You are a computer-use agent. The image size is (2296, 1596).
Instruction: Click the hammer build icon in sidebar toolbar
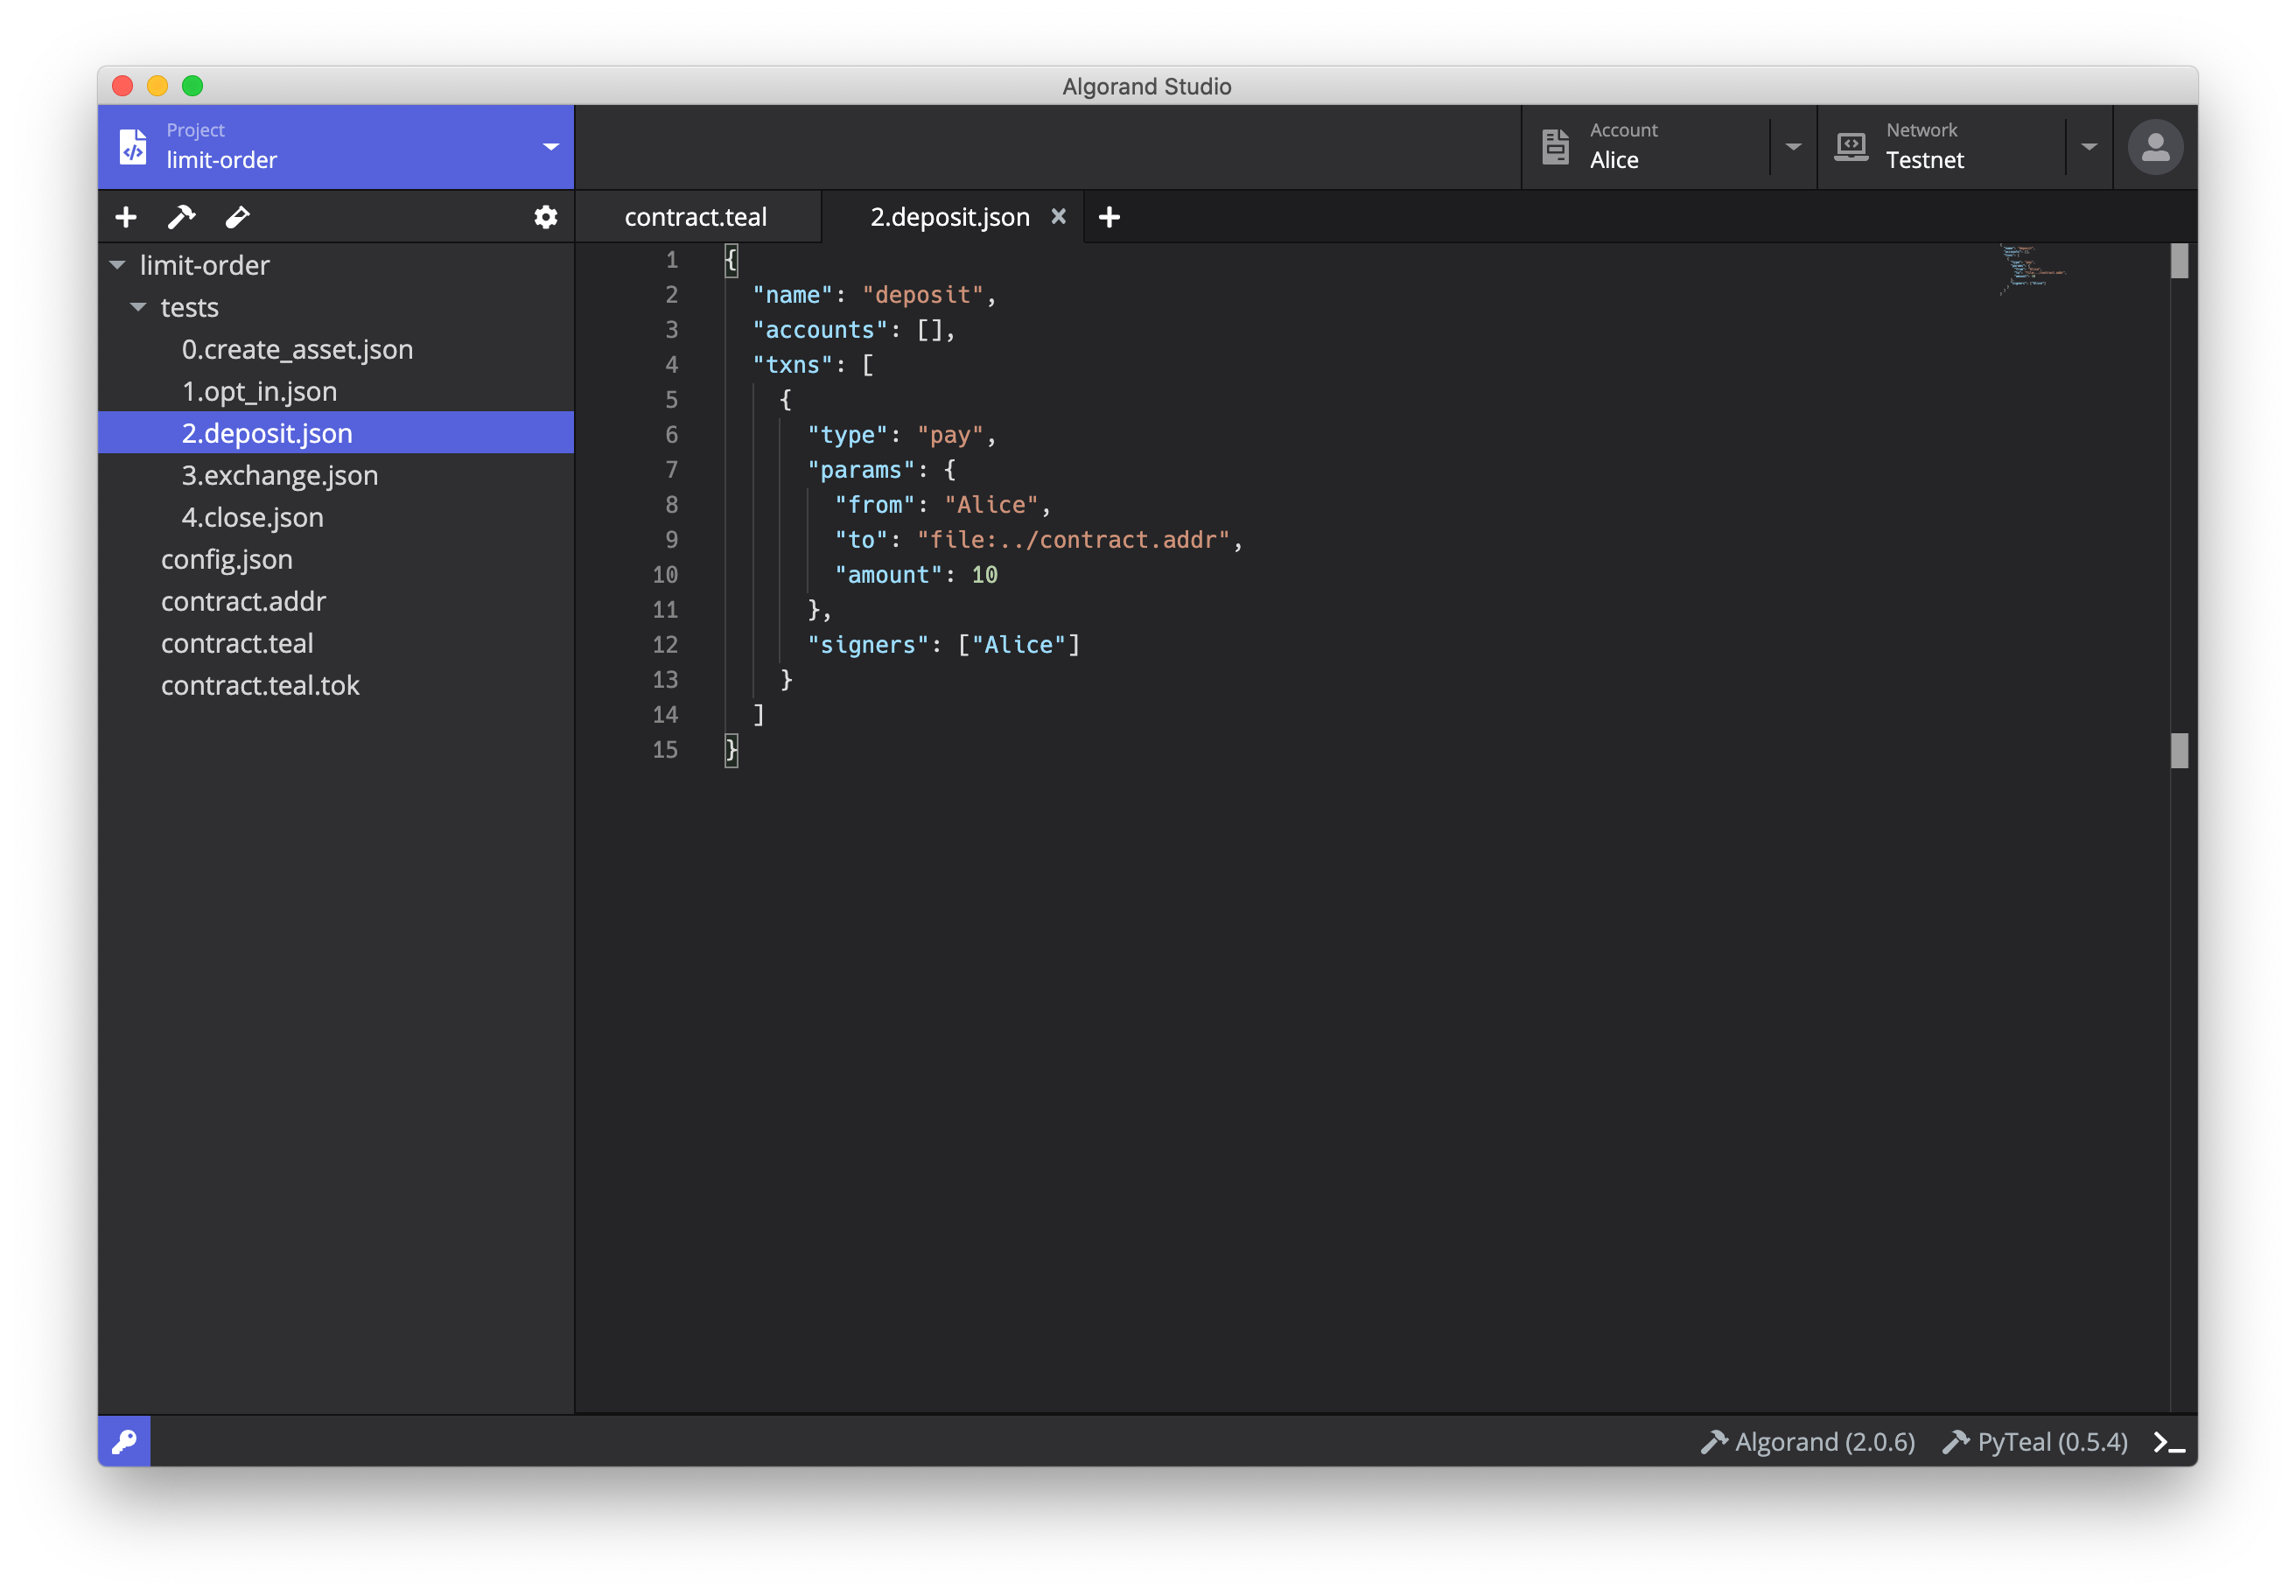pos(181,217)
